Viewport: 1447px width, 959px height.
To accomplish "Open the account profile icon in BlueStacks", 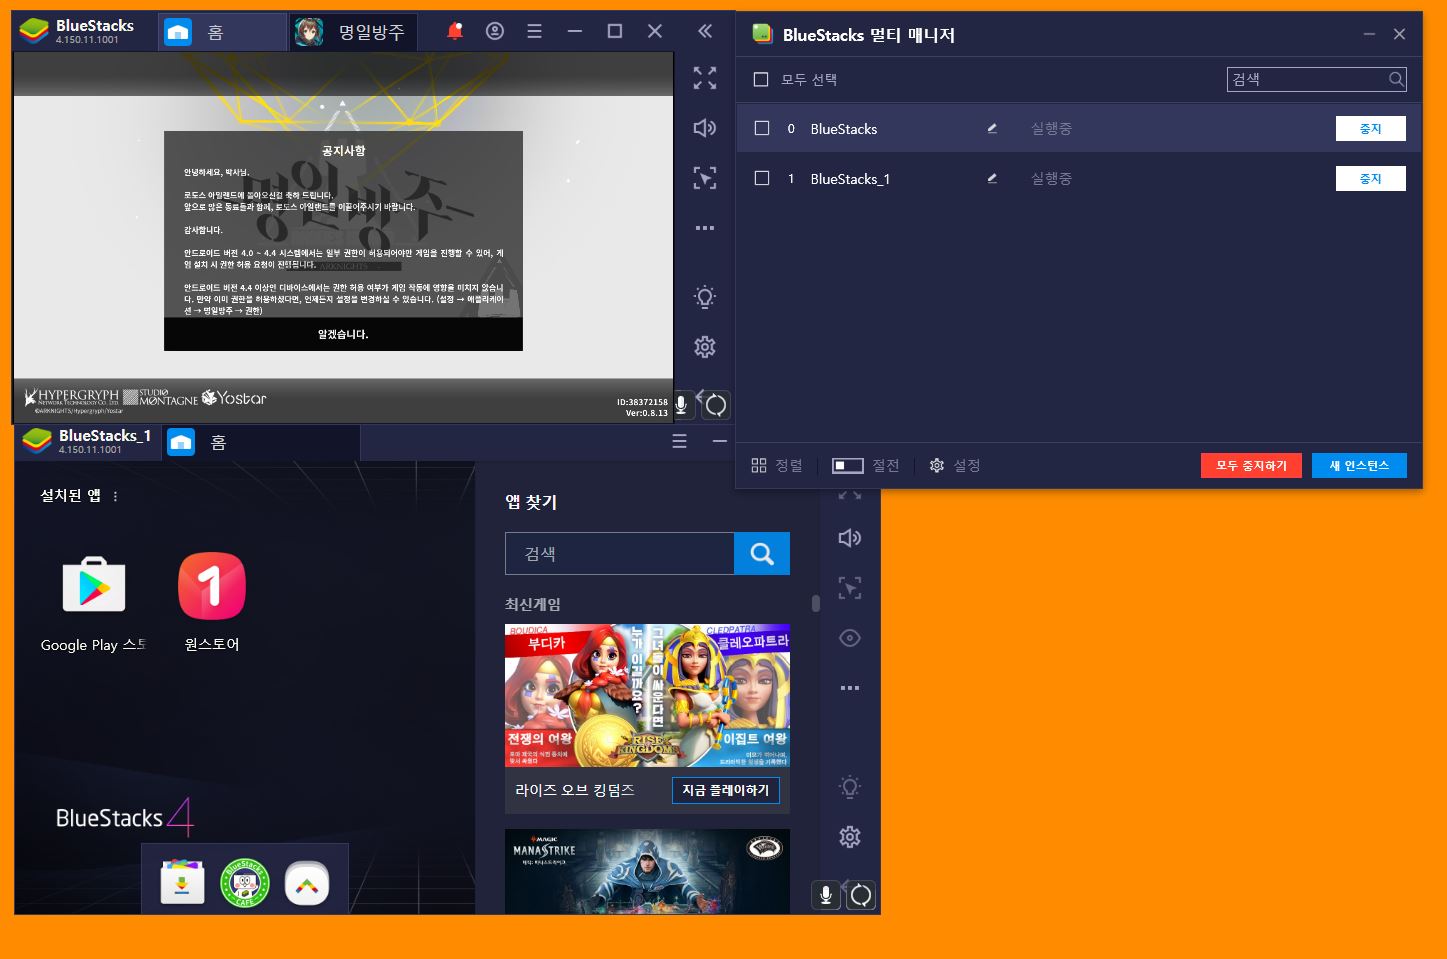I will pyautogui.click(x=495, y=31).
